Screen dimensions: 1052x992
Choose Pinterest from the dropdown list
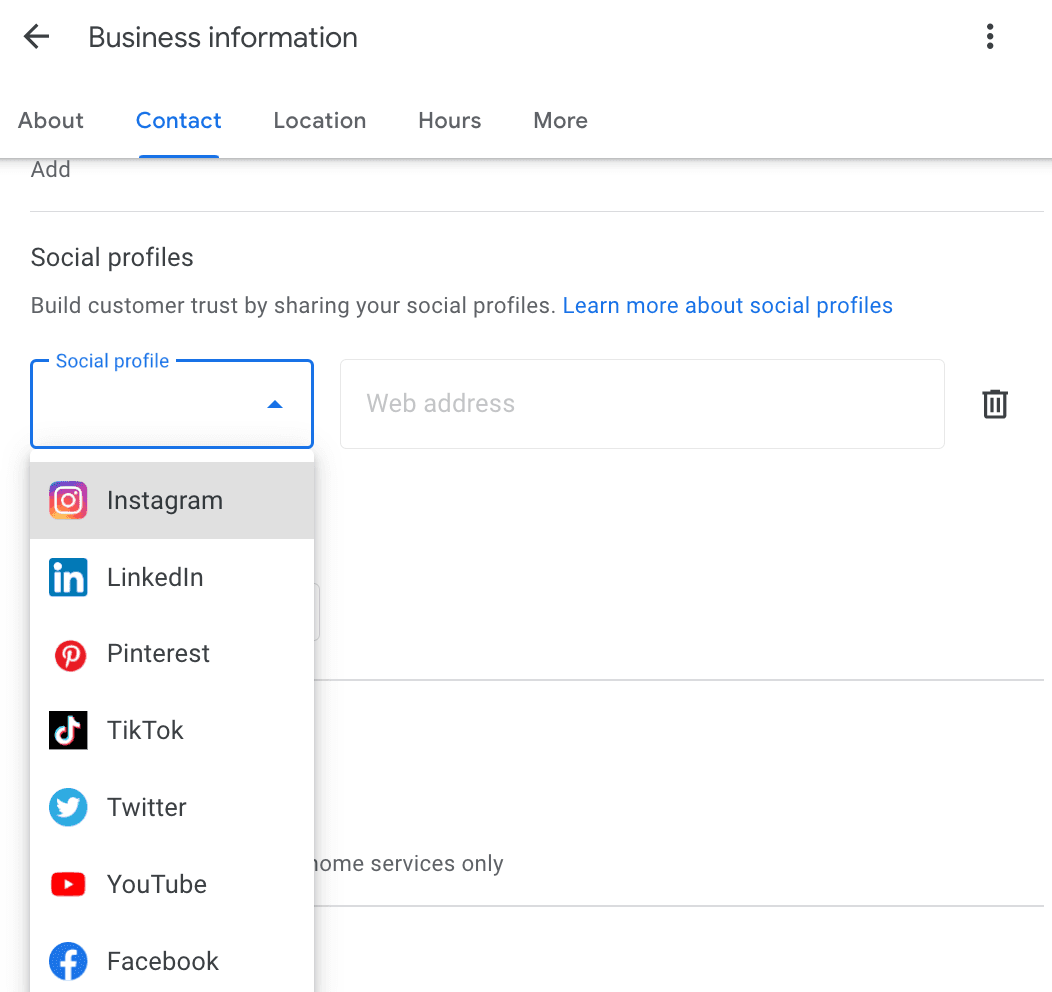[x=172, y=654]
